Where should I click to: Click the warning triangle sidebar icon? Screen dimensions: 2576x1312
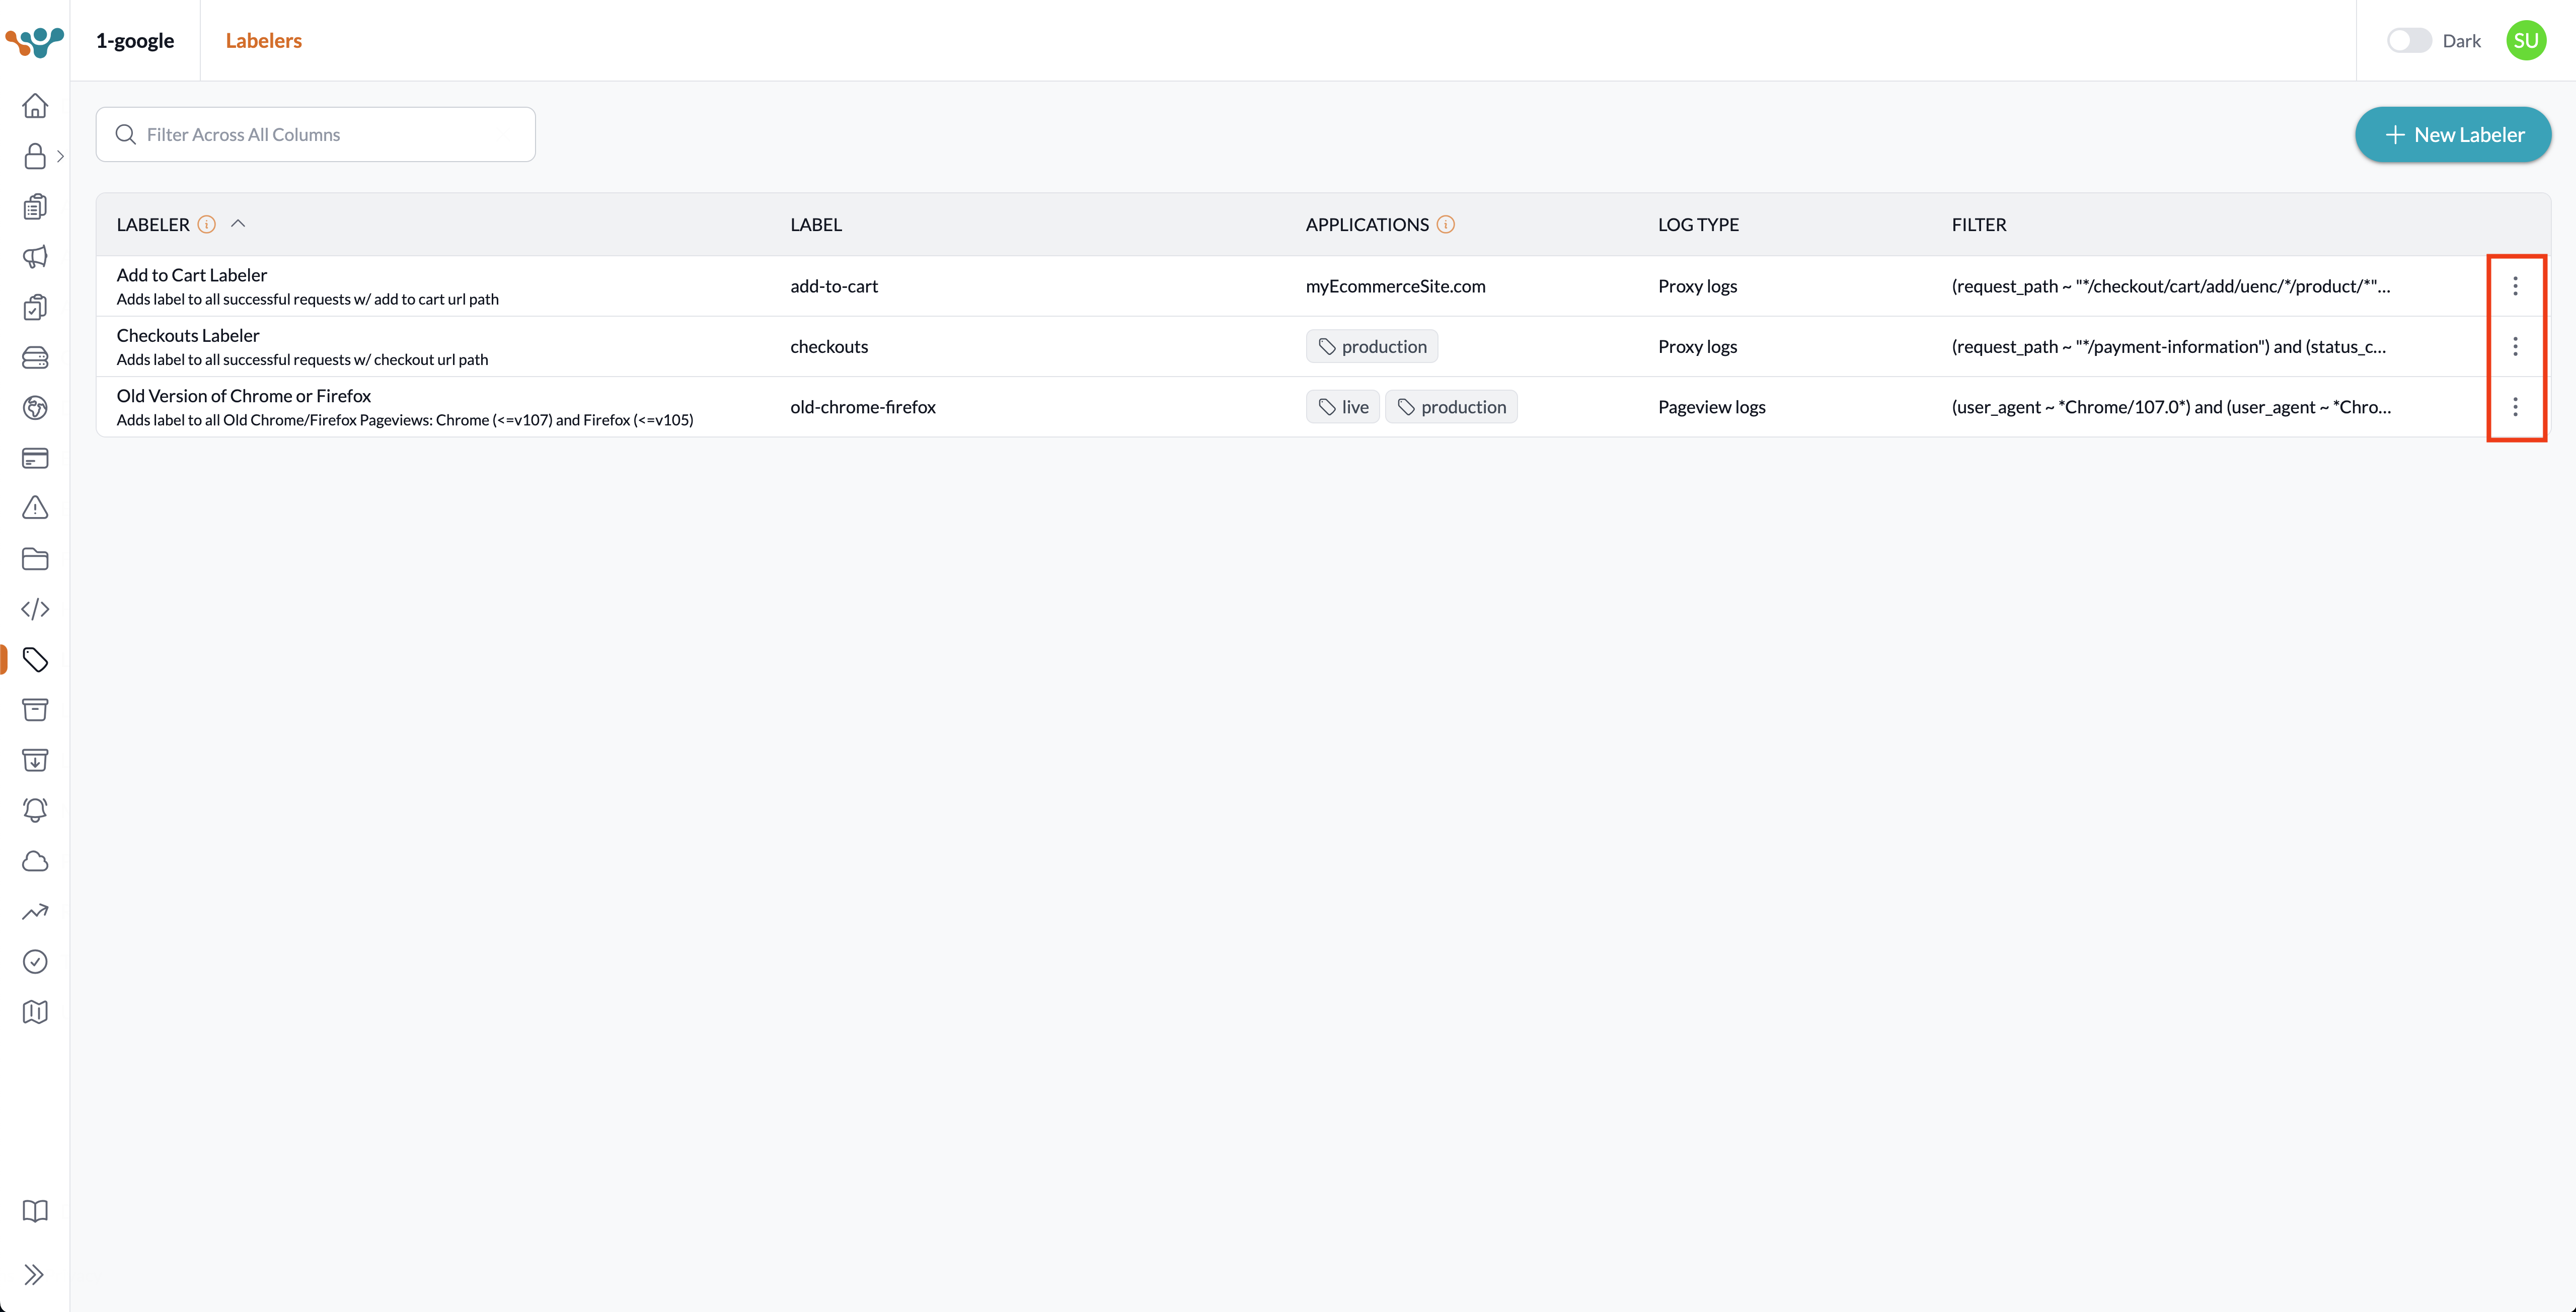35,508
